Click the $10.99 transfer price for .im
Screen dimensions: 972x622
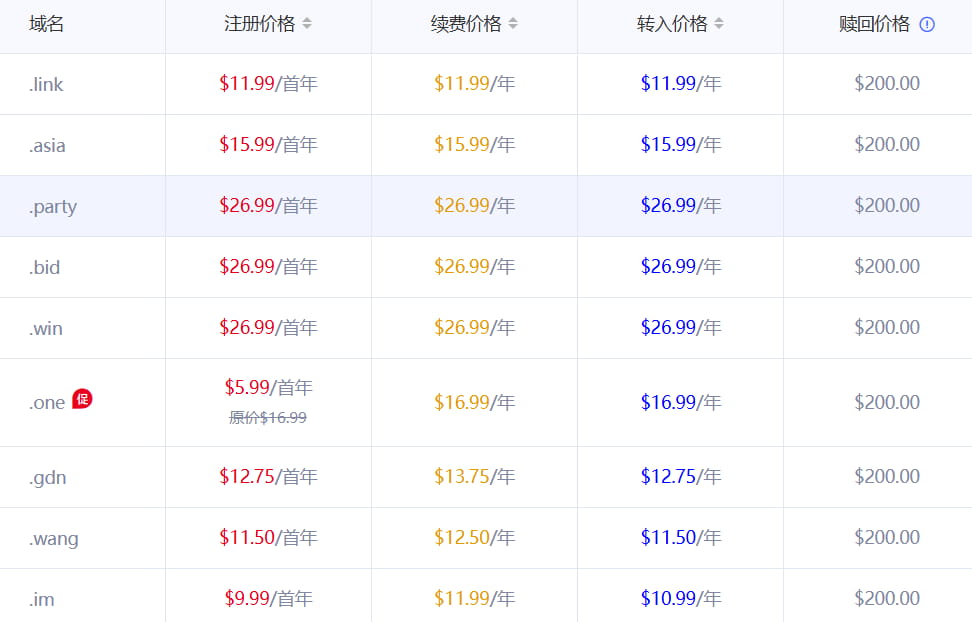(668, 599)
